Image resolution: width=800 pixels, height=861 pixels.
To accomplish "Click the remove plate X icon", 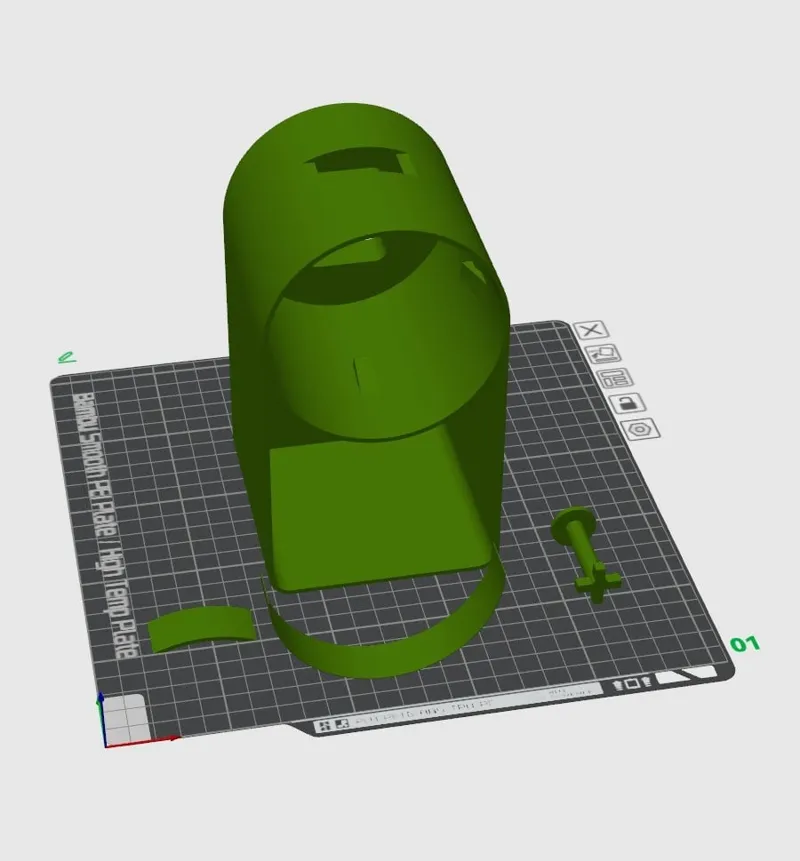I will (591, 330).
